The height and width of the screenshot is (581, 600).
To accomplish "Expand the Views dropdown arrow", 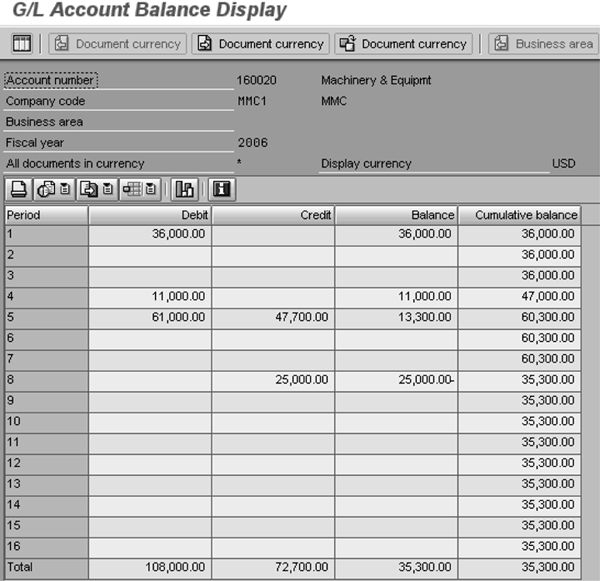I will click(65, 189).
